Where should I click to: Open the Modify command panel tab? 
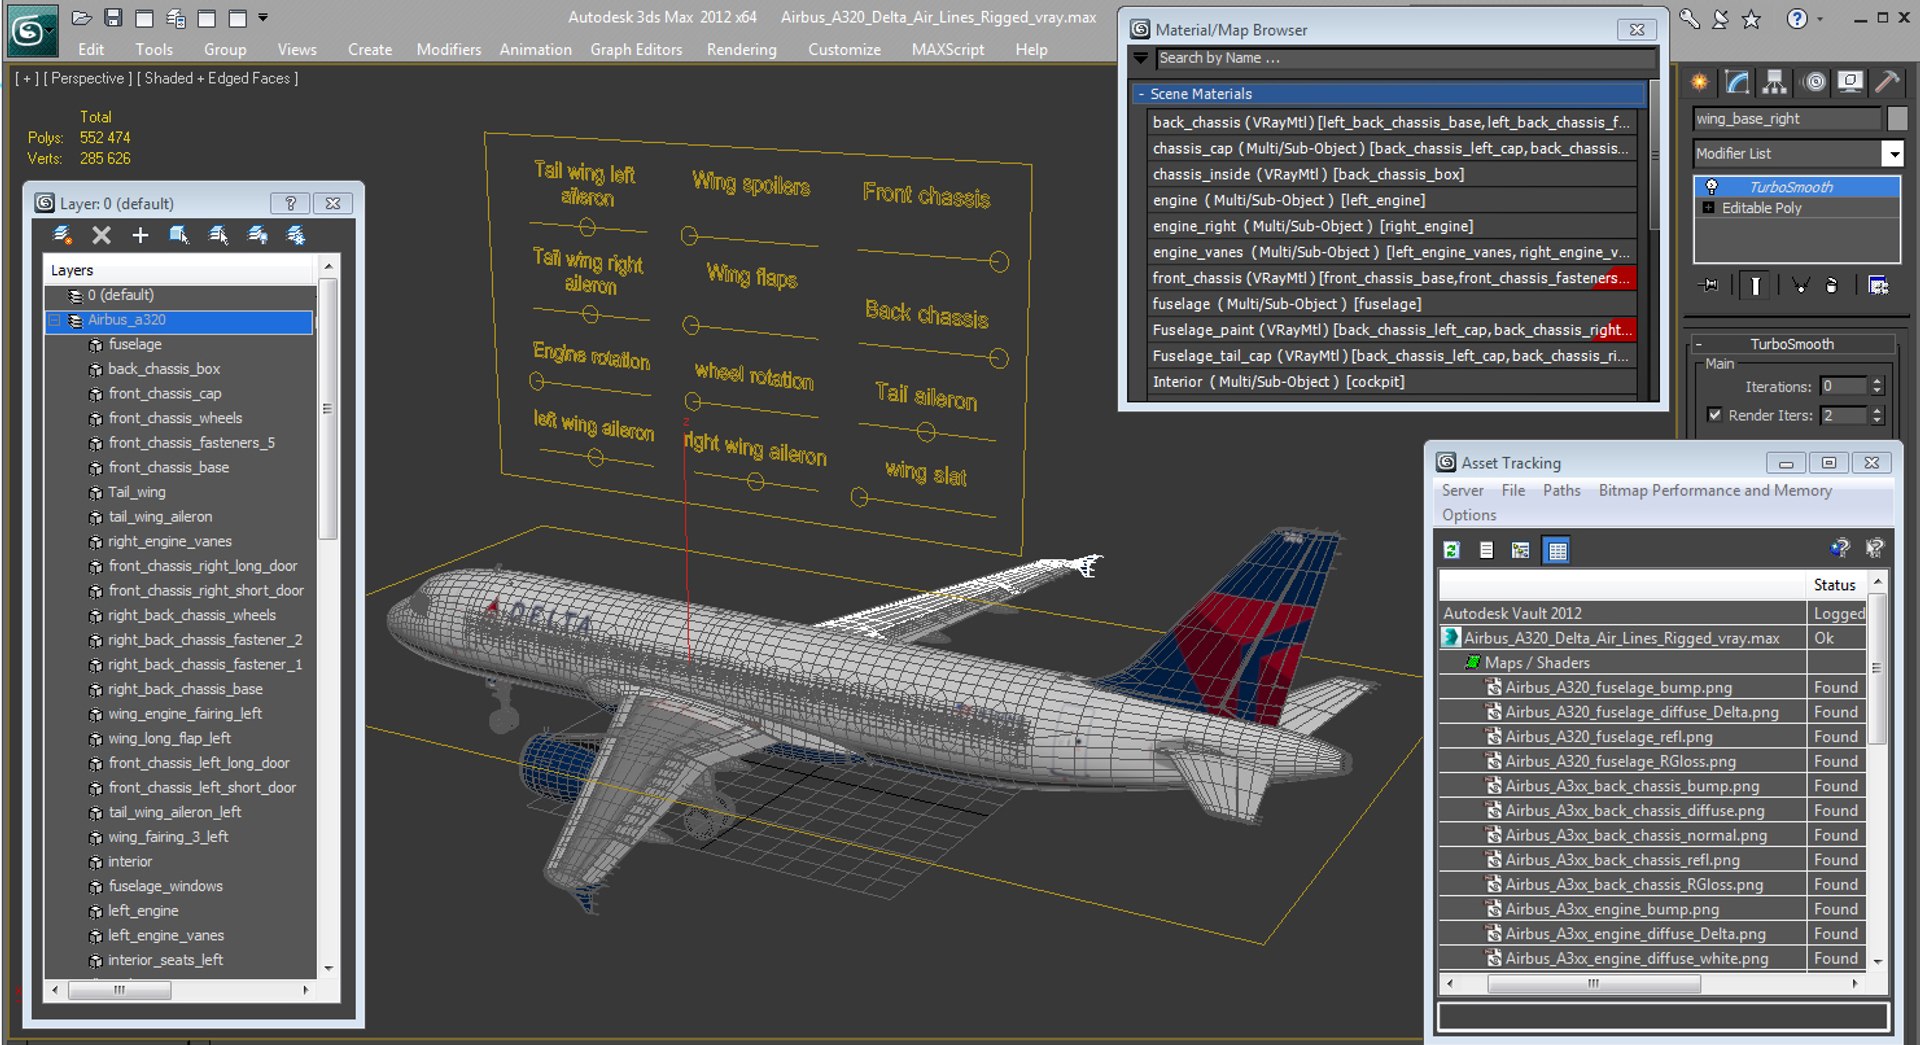pos(1737,82)
